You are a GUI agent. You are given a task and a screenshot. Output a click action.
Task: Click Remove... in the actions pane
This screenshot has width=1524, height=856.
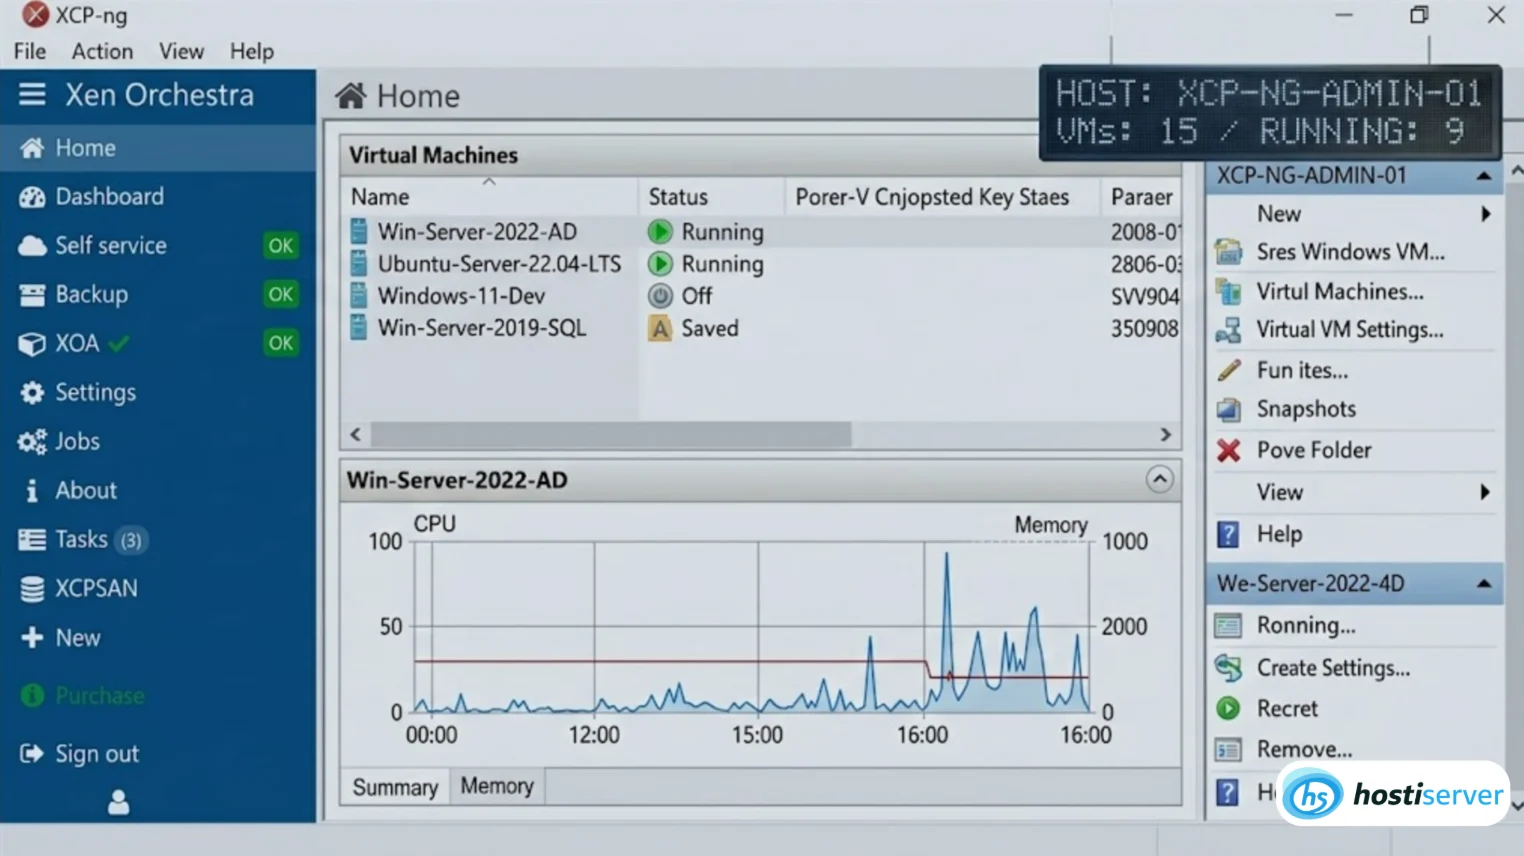coord(1304,749)
